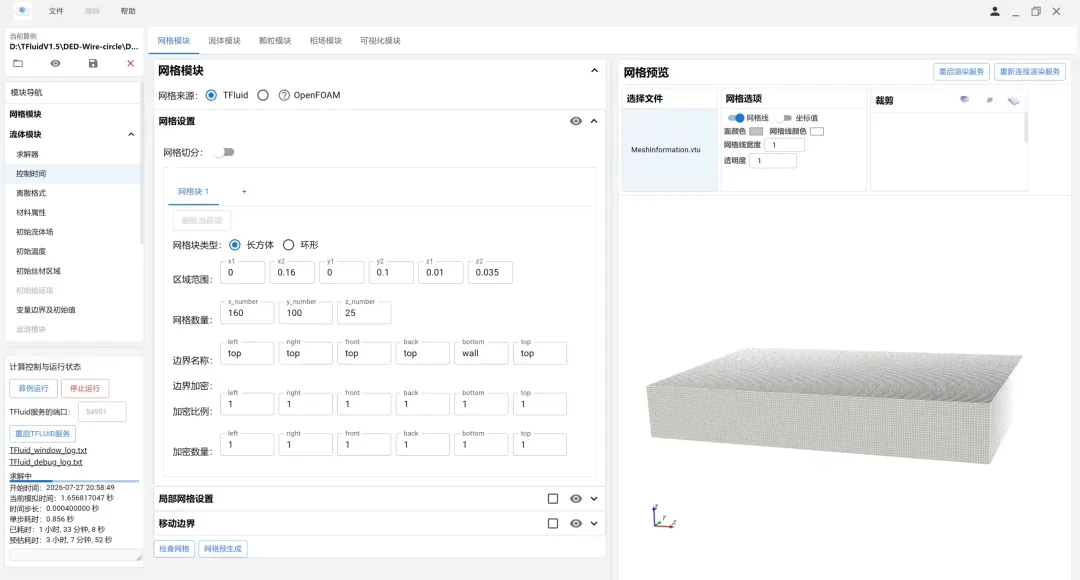Image resolution: width=1080 pixels, height=580 pixels.
Task: Toggle the 网格切分 switch
Action: coord(224,152)
